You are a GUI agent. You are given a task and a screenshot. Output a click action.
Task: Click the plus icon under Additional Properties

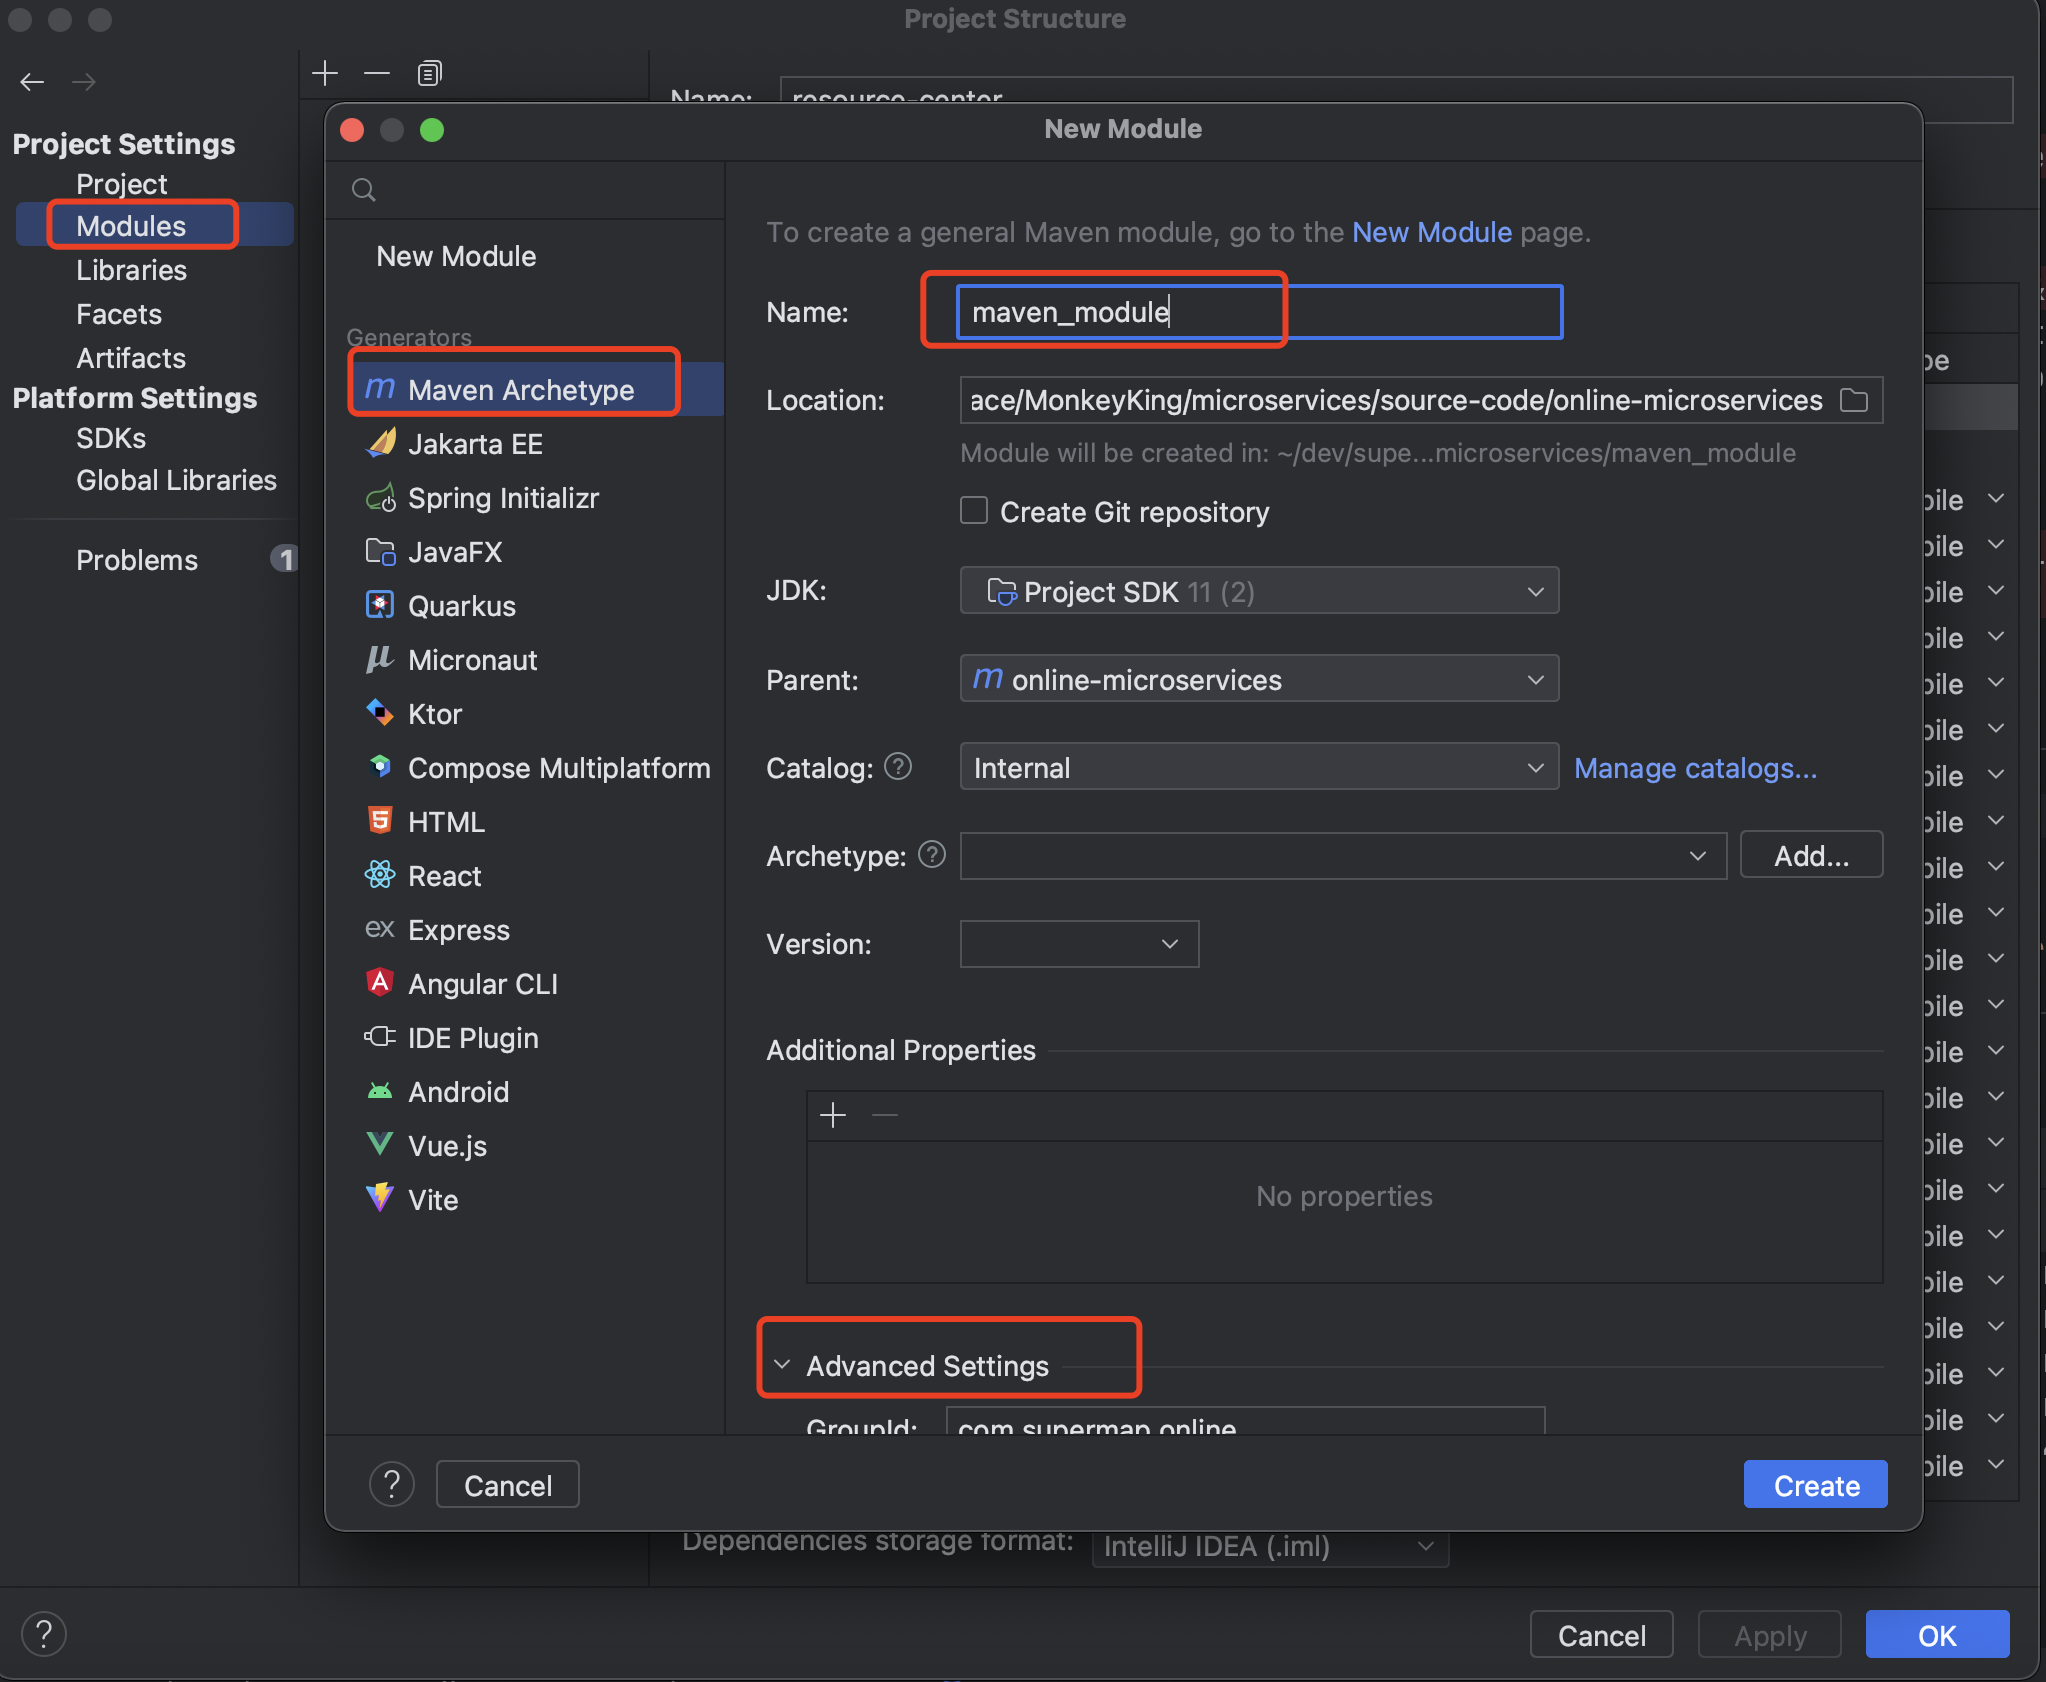click(x=833, y=1115)
